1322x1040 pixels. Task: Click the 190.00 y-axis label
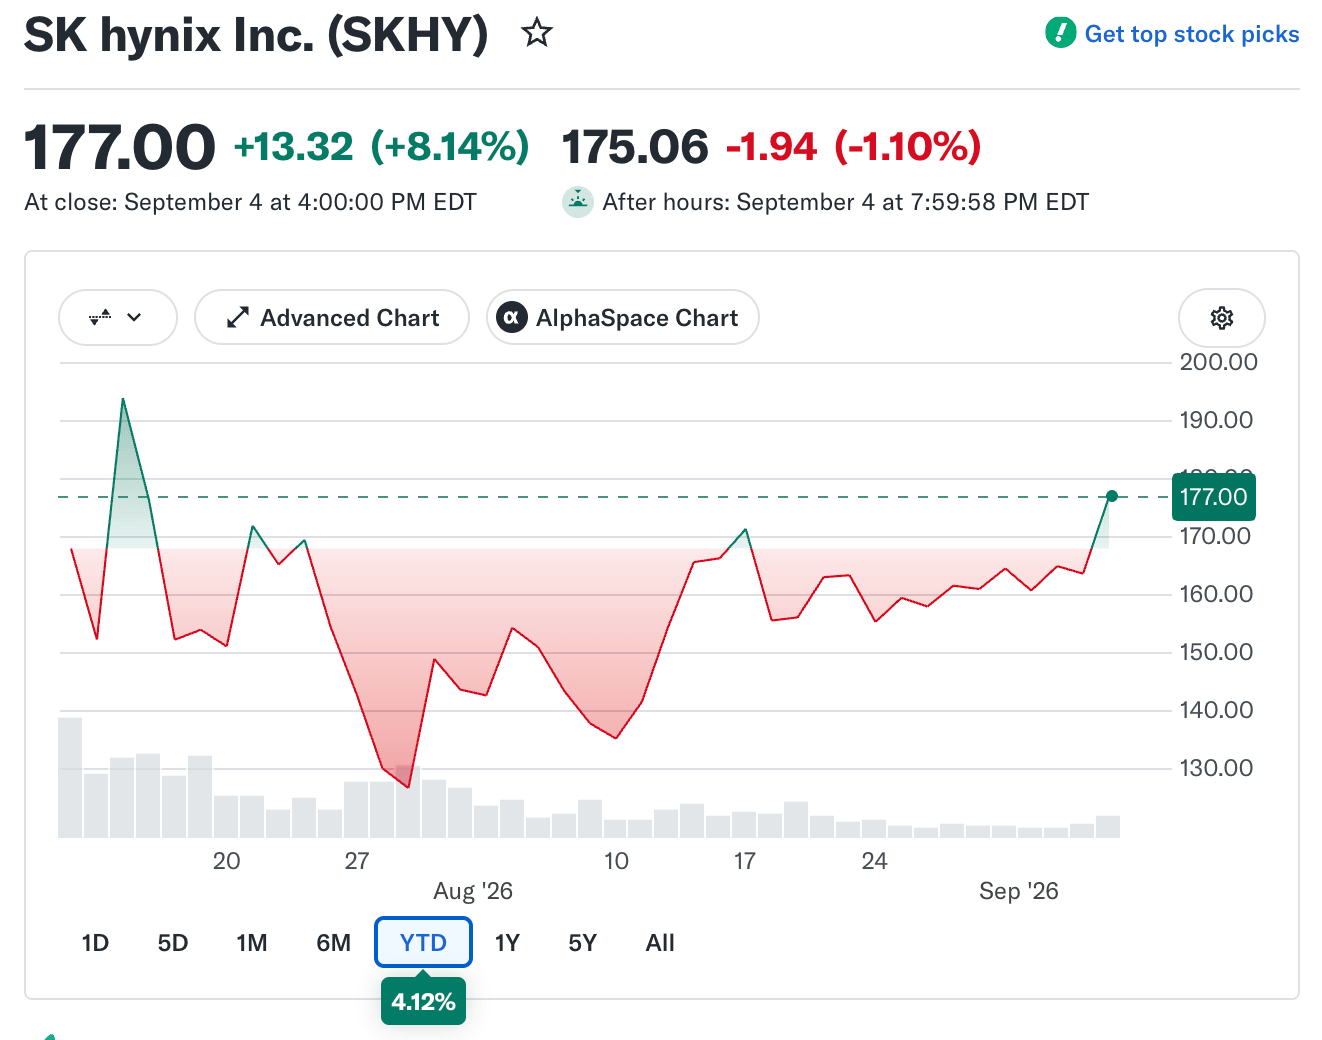1216,420
